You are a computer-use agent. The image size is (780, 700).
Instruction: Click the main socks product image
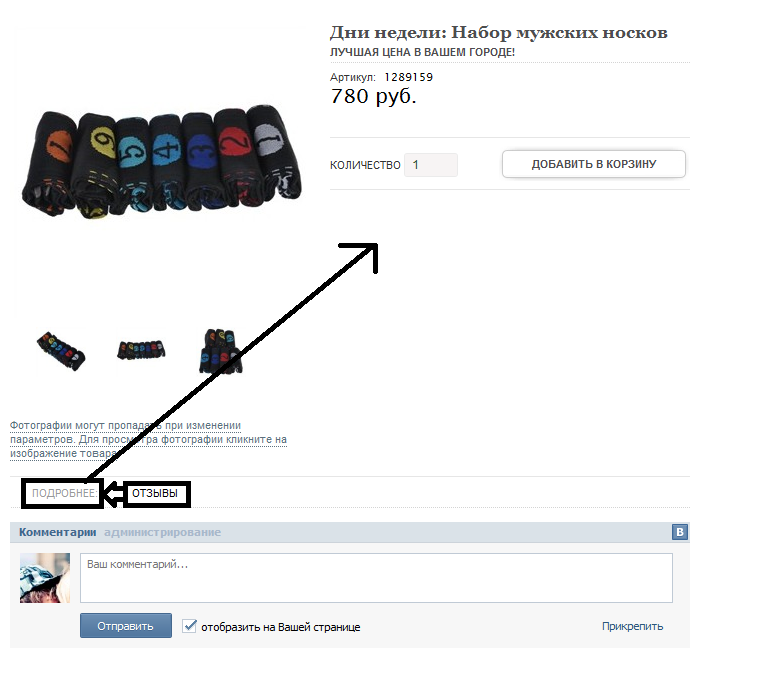[162, 161]
